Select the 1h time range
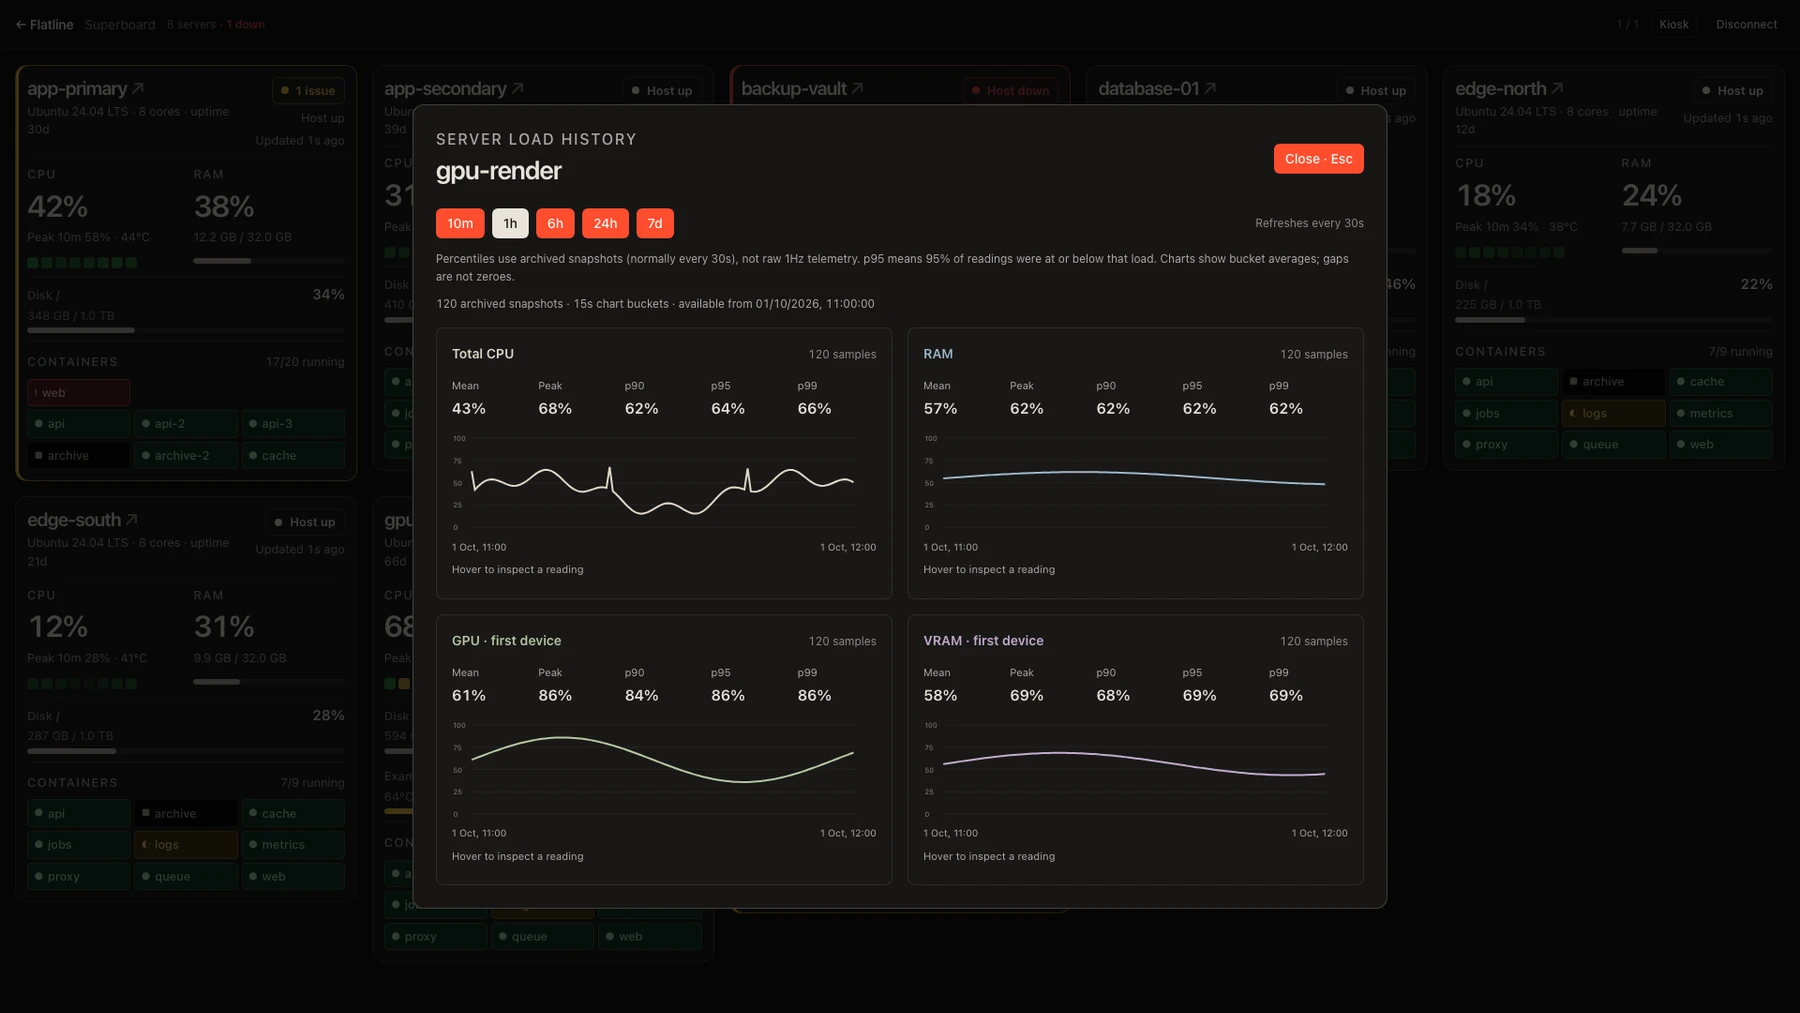 coord(510,223)
